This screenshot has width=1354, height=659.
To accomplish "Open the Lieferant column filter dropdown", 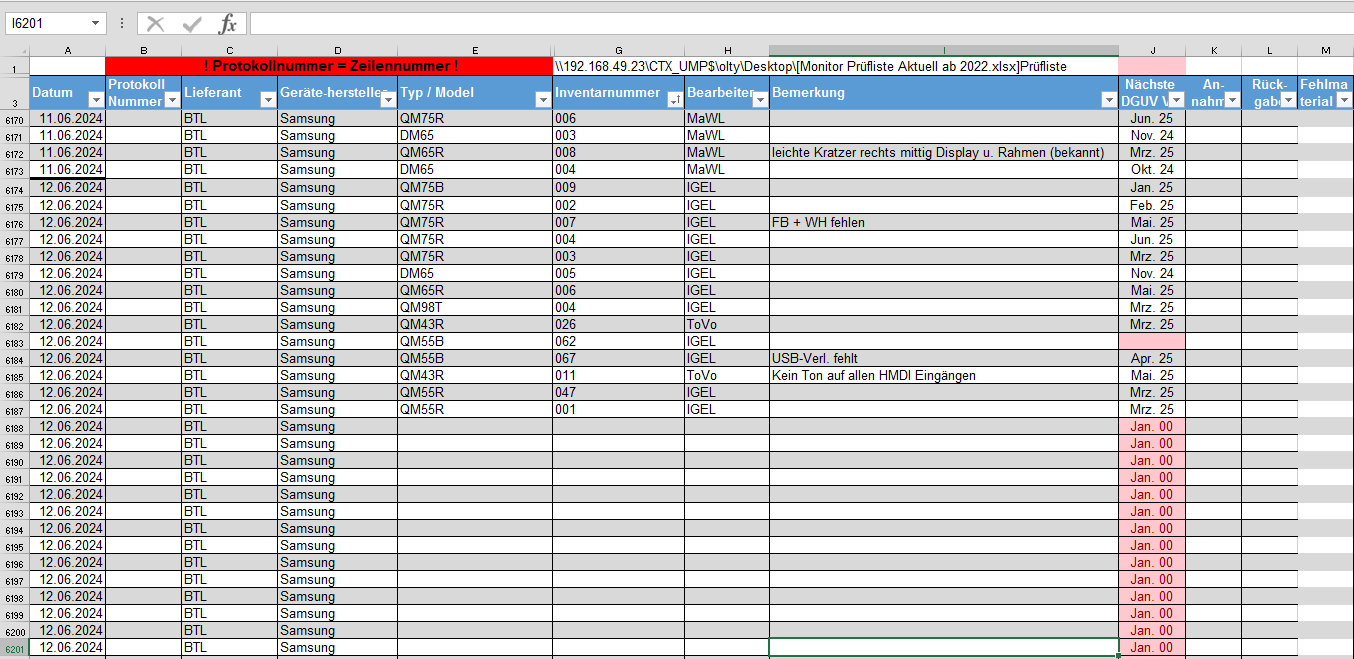I will (267, 100).
